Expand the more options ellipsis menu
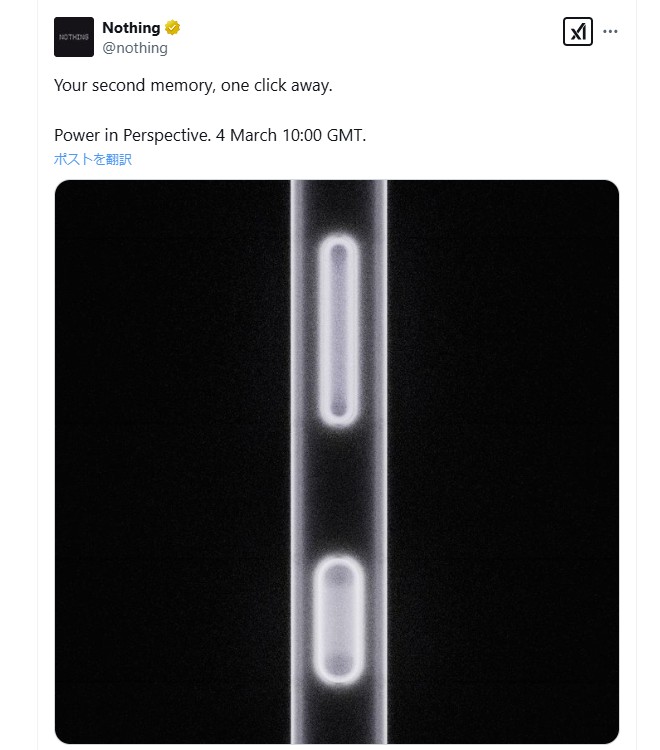The width and height of the screenshot is (660, 750). 610,32
